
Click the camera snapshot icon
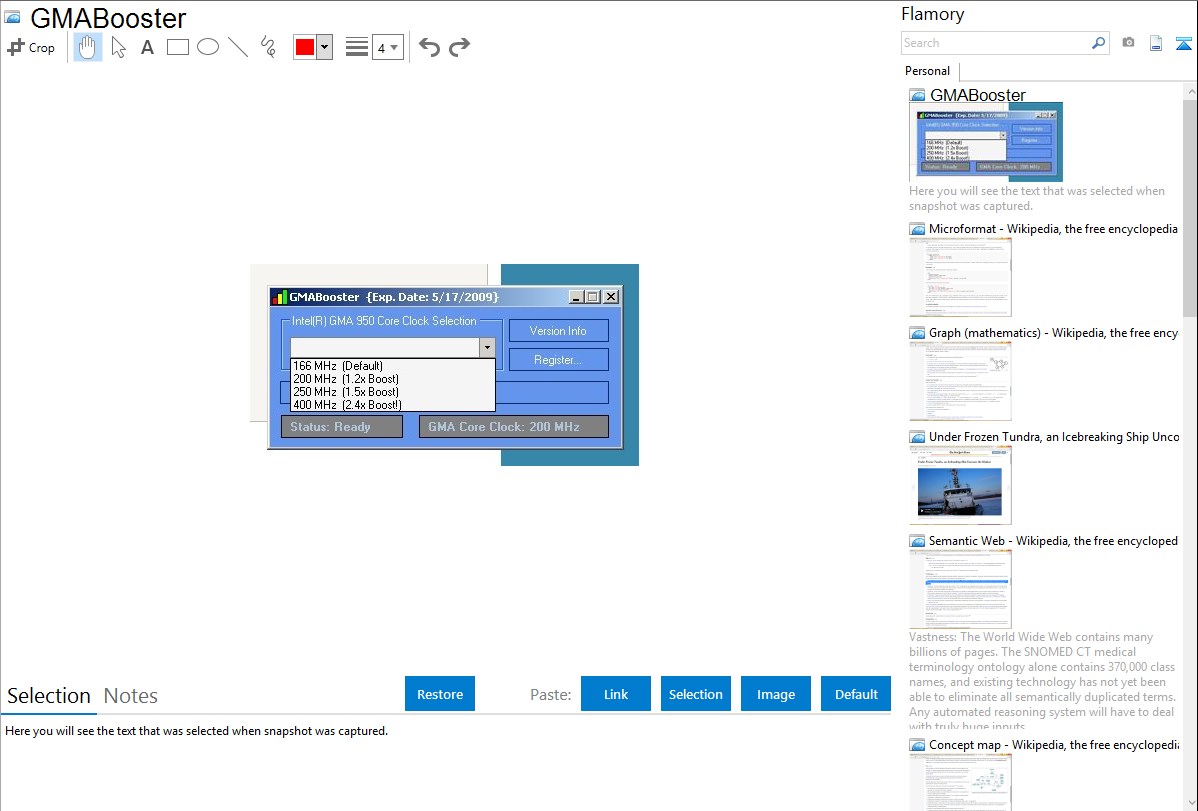coord(1128,43)
